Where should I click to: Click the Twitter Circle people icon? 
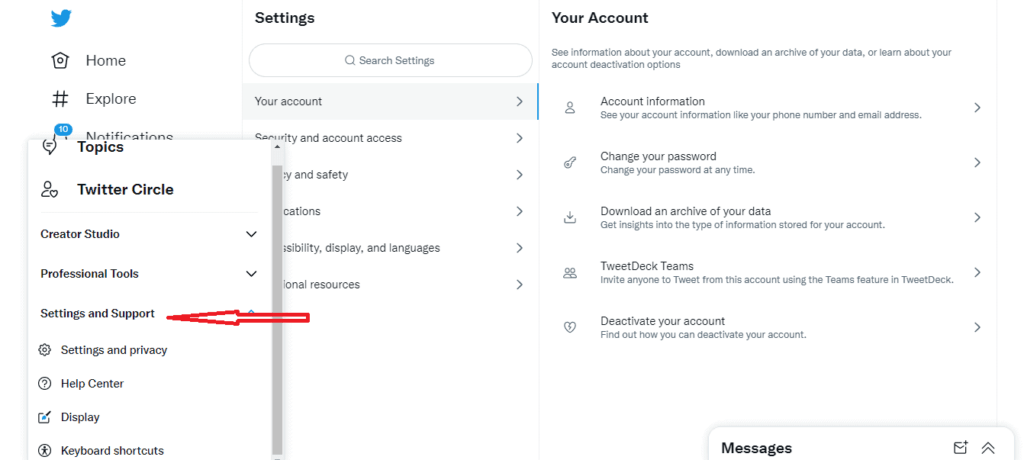tap(49, 189)
